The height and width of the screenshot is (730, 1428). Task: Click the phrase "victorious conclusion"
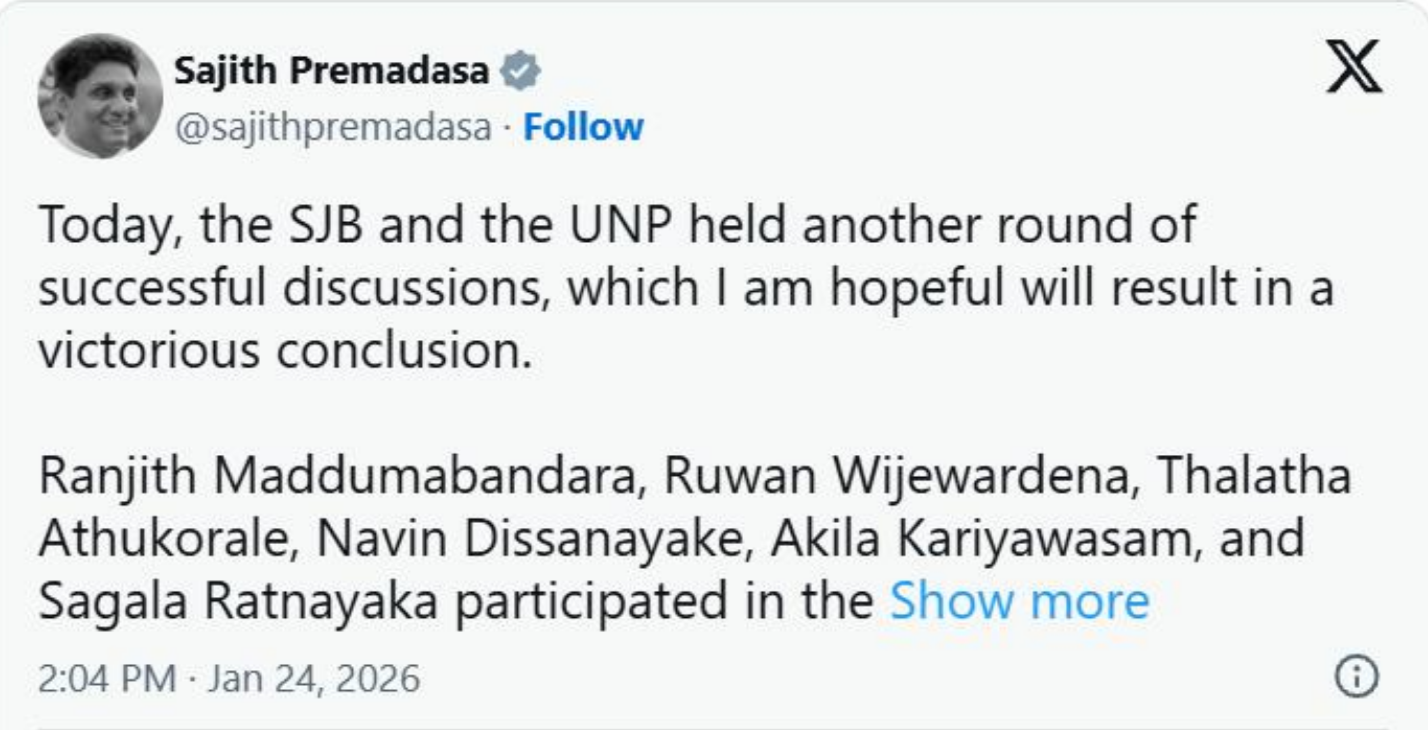(284, 350)
